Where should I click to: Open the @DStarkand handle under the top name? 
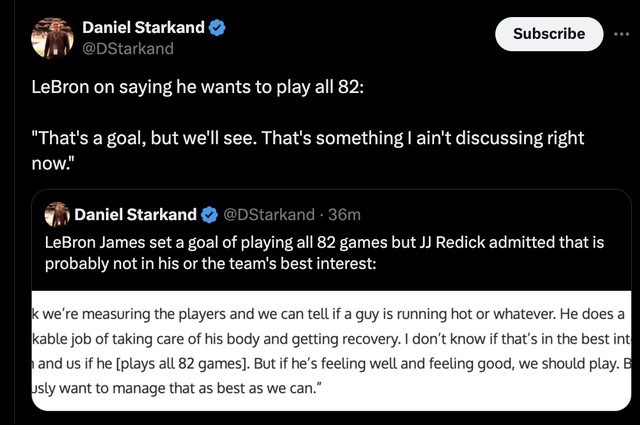[x=127, y=48]
